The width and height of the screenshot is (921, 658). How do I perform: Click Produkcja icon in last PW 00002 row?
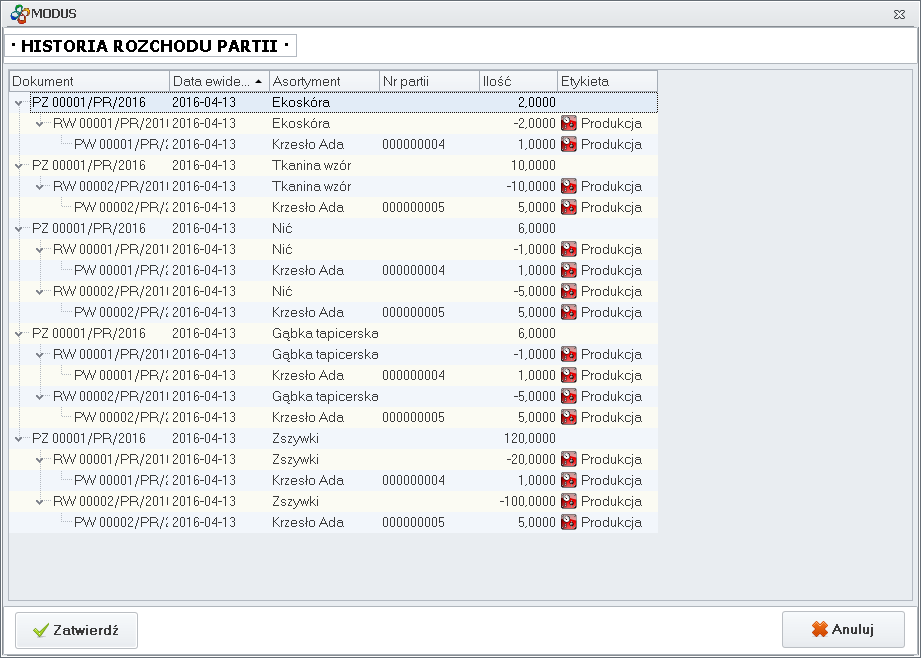point(569,522)
